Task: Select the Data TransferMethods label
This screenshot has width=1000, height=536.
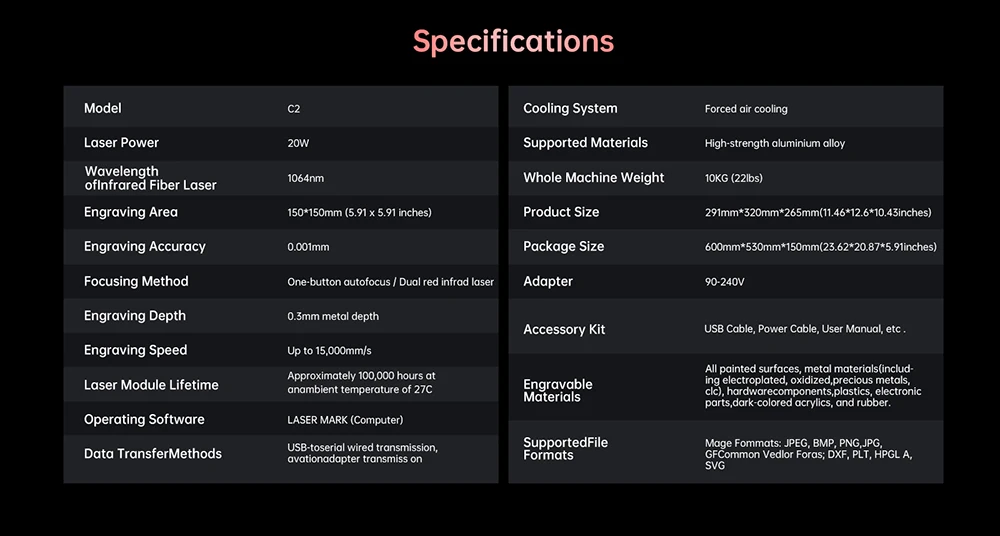Action: pyautogui.click(x=153, y=454)
